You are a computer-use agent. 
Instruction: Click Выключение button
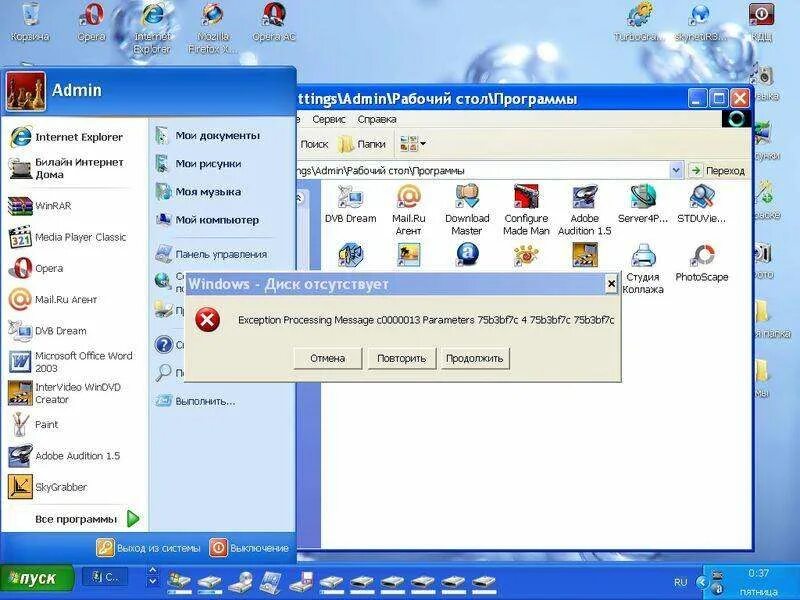[x=249, y=548]
